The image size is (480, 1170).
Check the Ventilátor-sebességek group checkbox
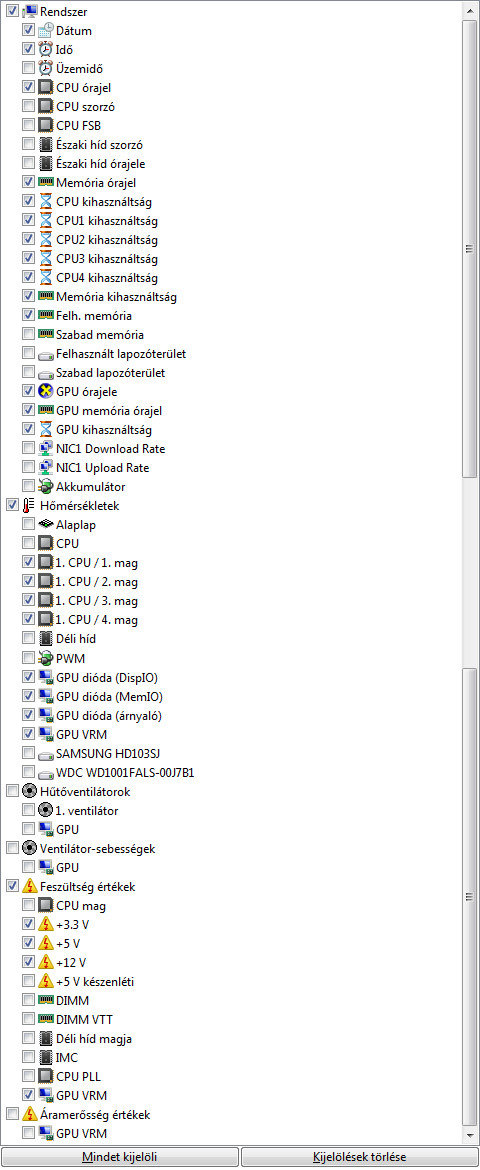(x=12, y=848)
